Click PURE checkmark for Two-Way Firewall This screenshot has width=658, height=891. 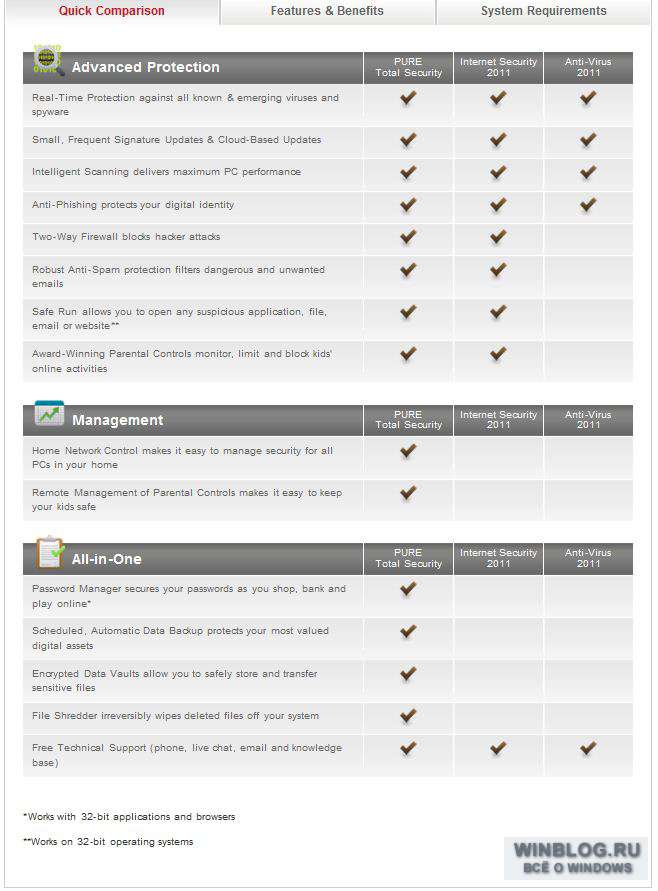pos(408,236)
